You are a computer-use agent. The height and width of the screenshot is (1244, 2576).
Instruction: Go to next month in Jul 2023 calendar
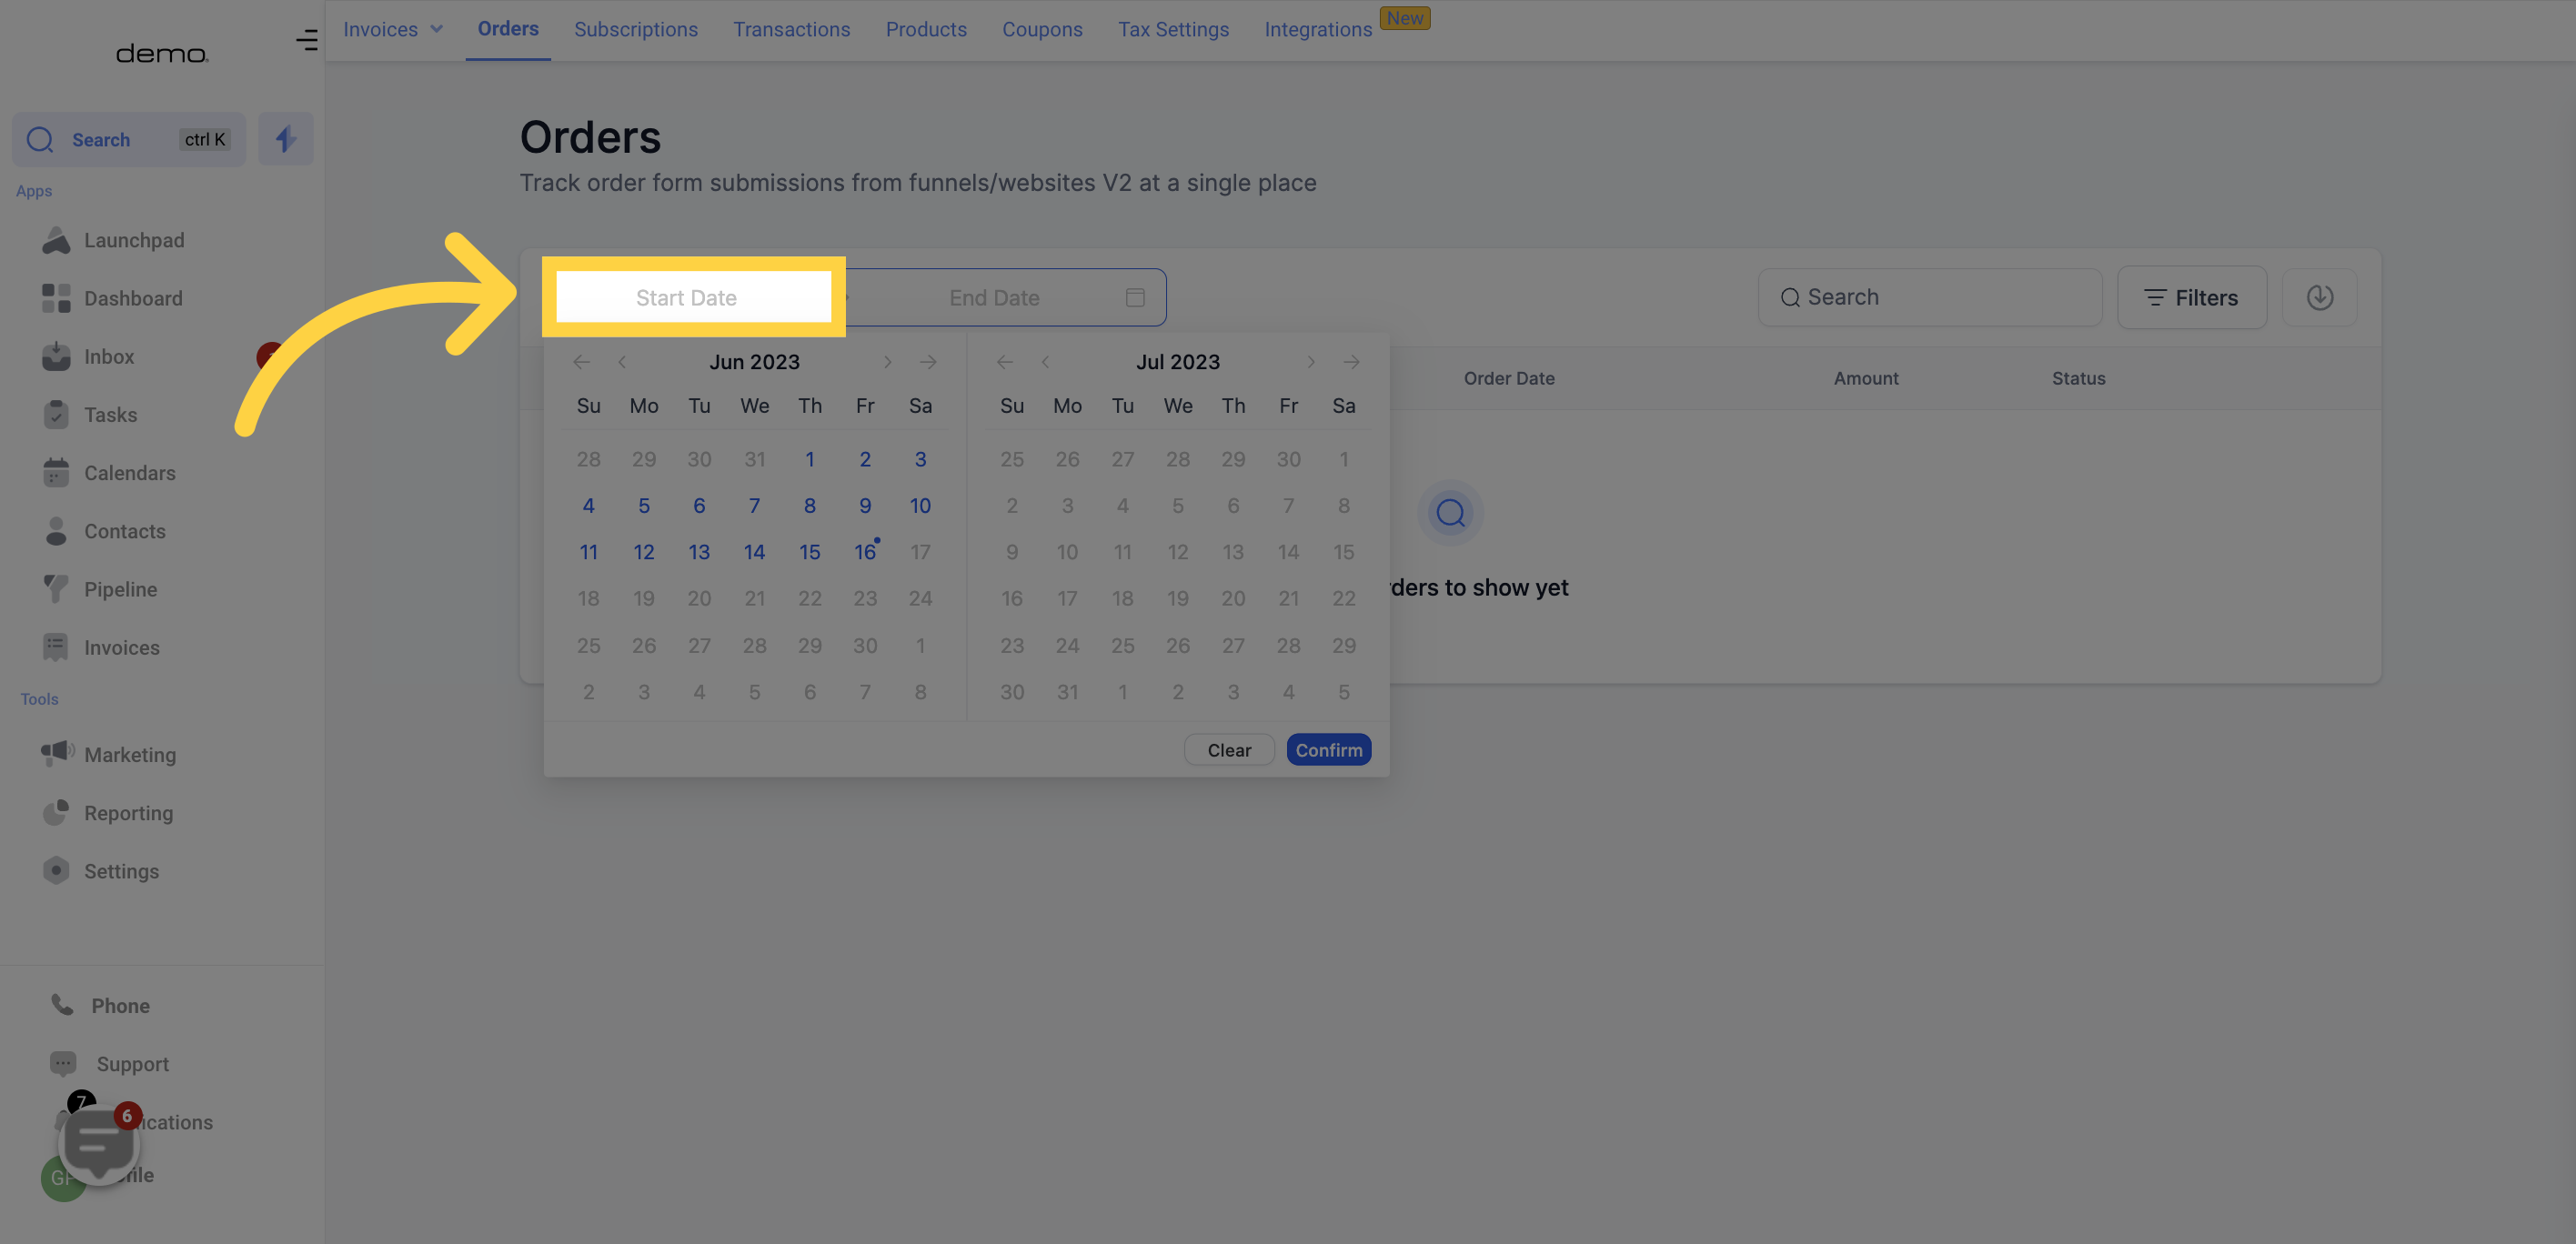(x=1311, y=362)
